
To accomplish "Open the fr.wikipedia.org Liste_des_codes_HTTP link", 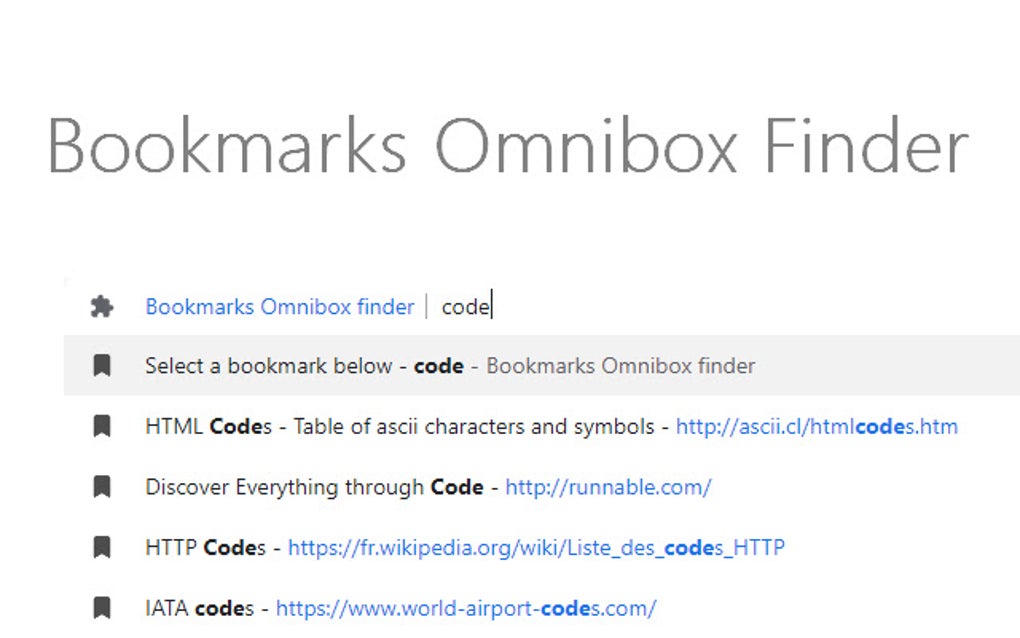I will [x=536, y=547].
